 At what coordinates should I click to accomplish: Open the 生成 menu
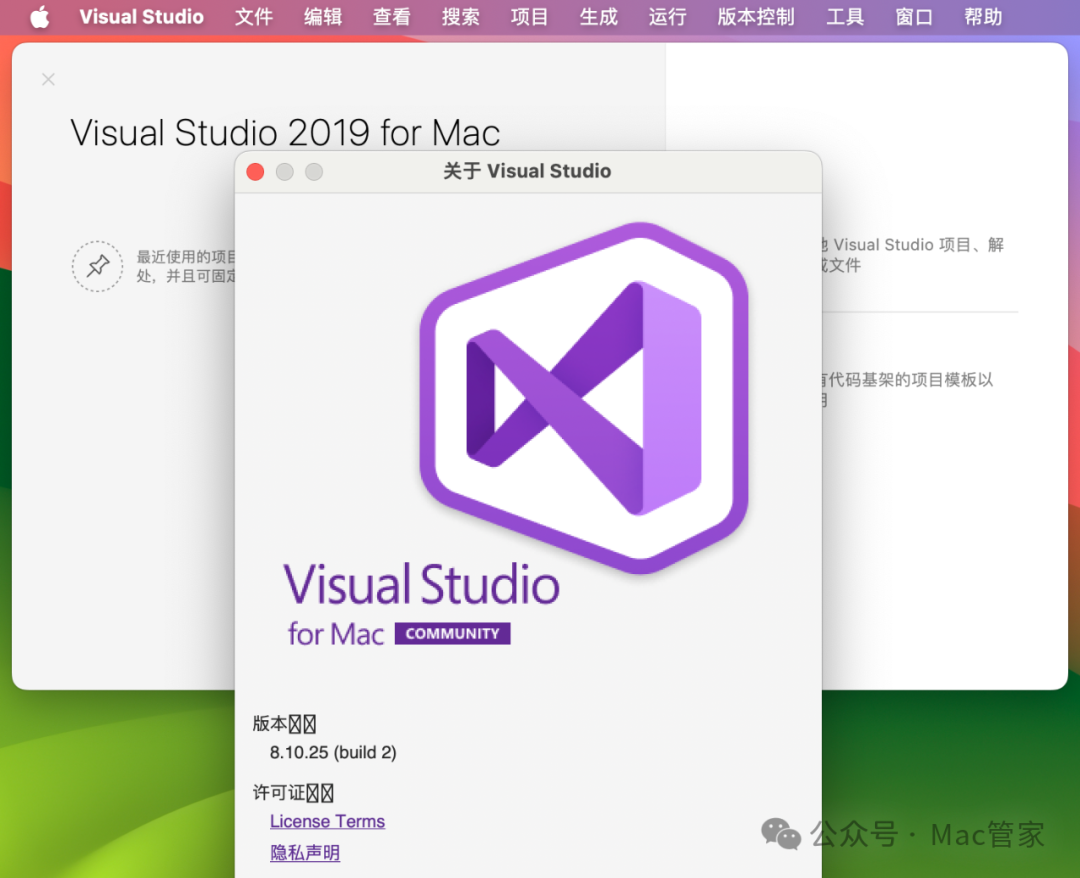coord(598,17)
